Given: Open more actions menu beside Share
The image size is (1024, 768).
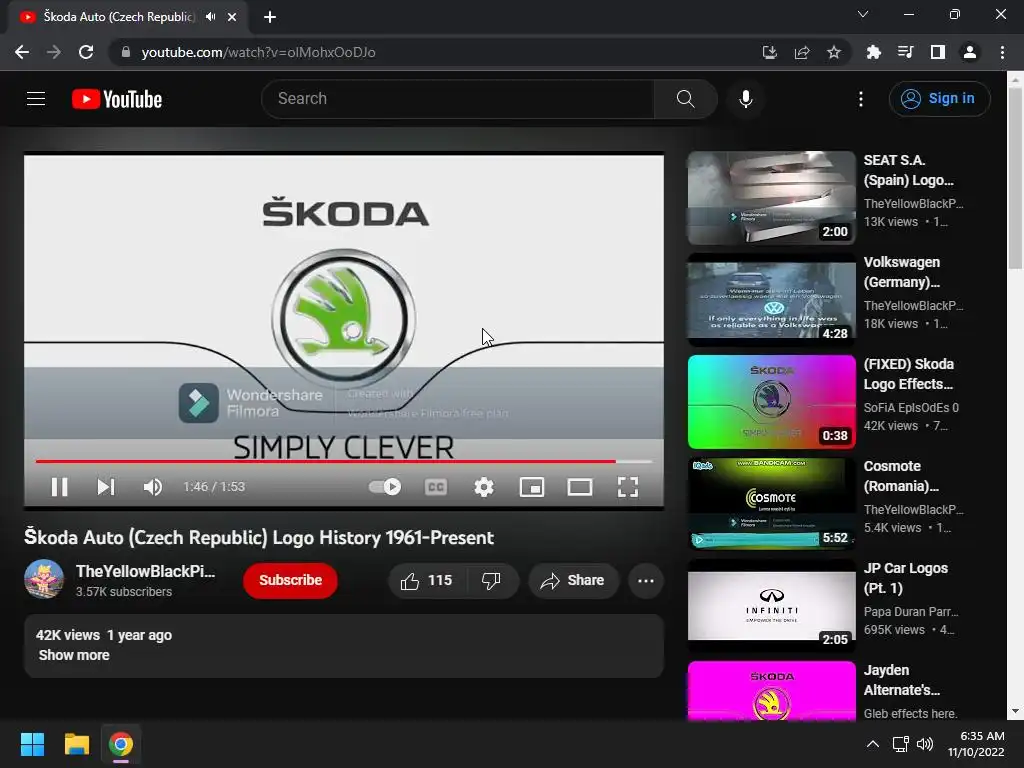Looking at the screenshot, I should 646,580.
